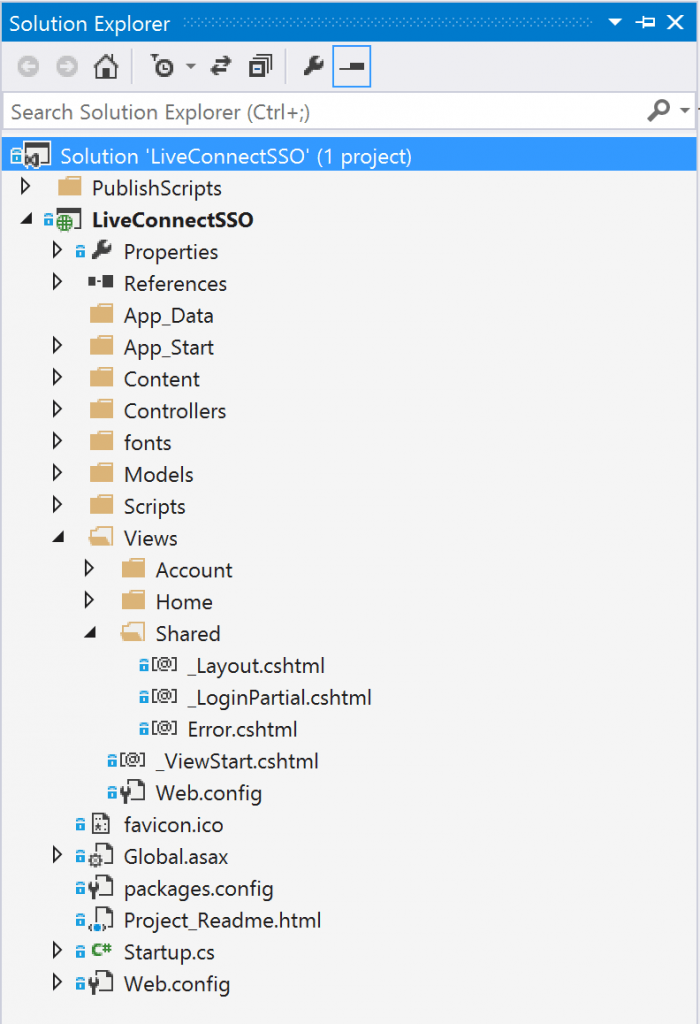Open the Pending Changes Filter clock icon
Image resolution: width=700 pixels, height=1024 pixels.
coord(163,66)
